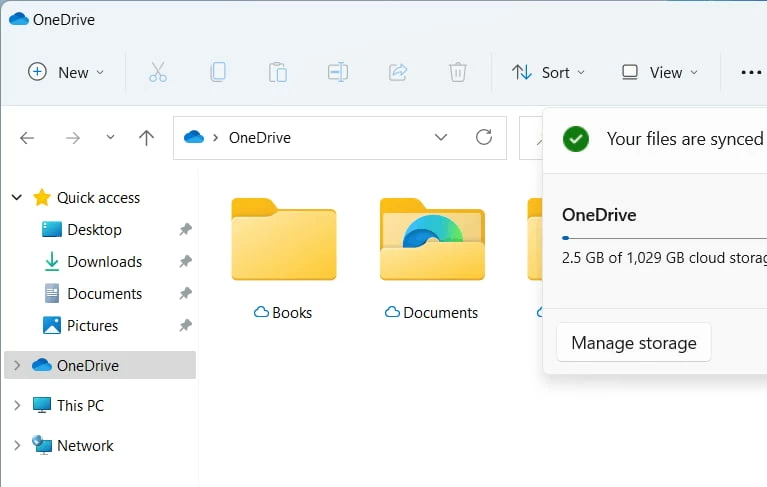Viewport: 767px width, 487px height.
Task: Go up one folder level
Action: click(x=146, y=138)
